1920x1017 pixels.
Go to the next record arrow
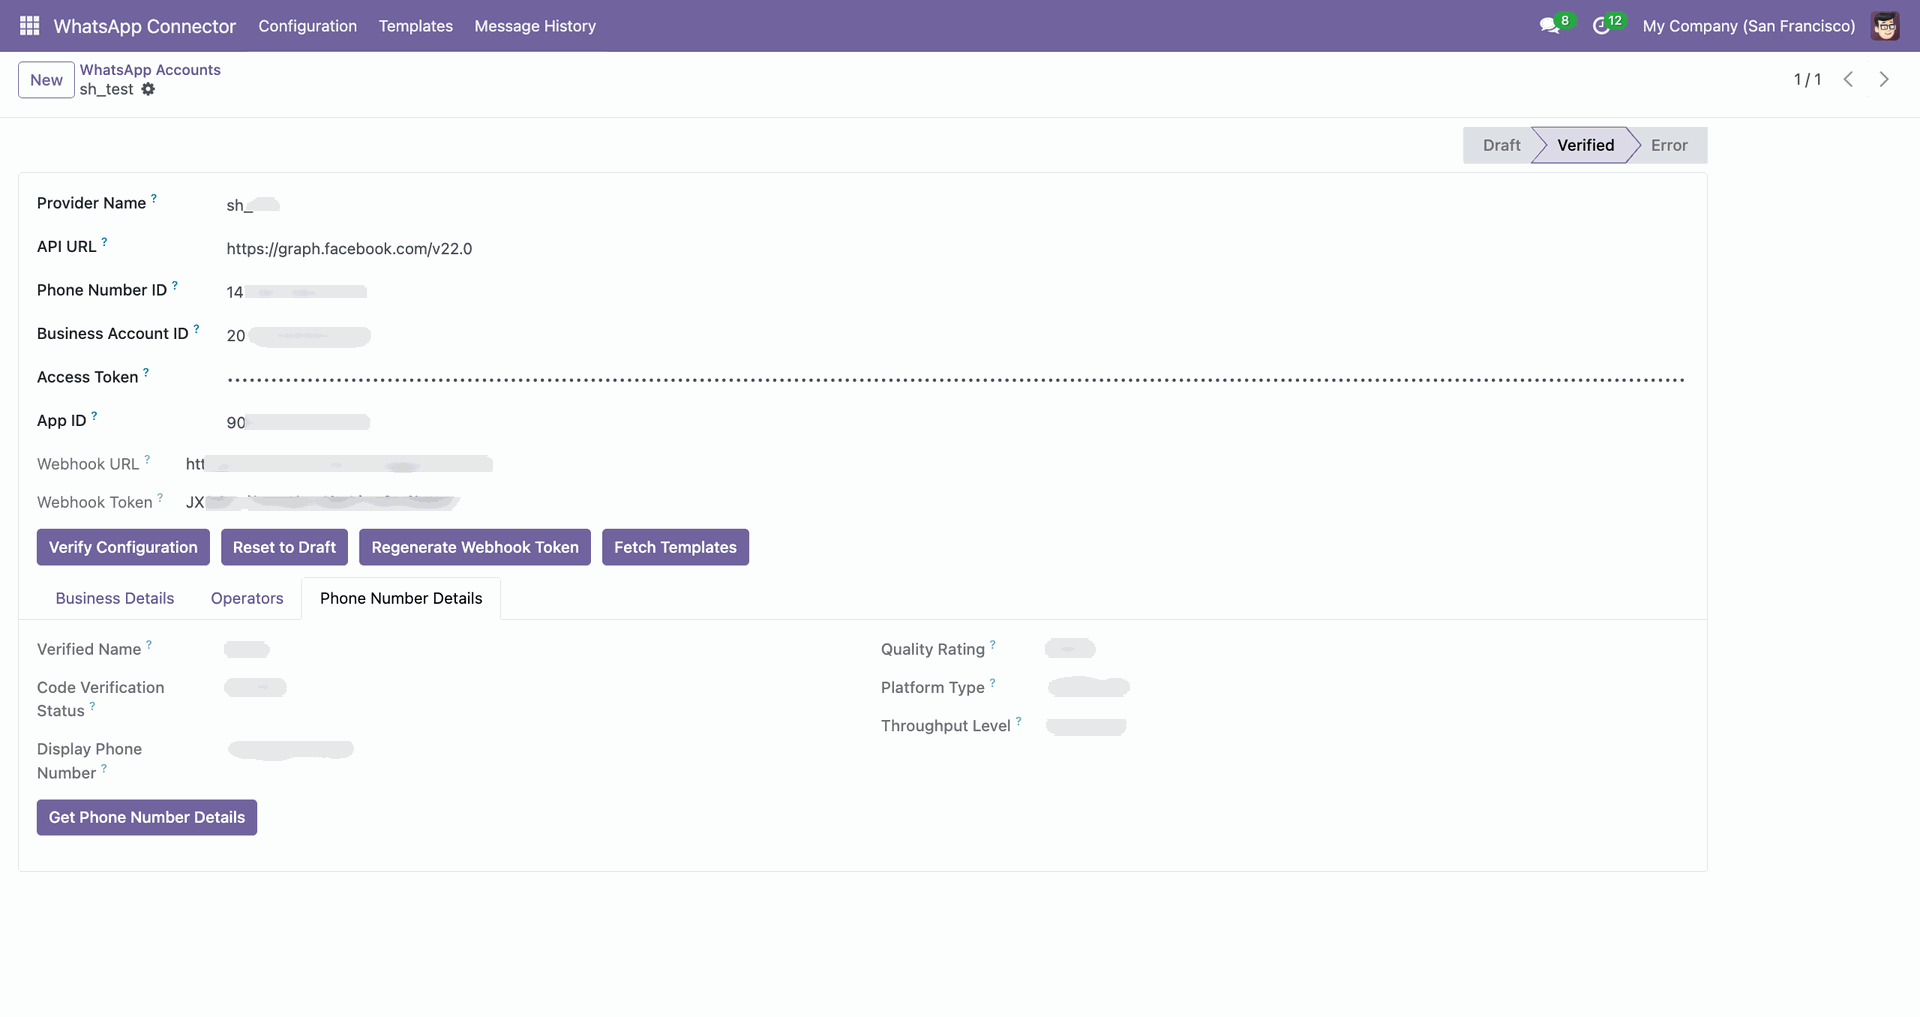(x=1884, y=79)
